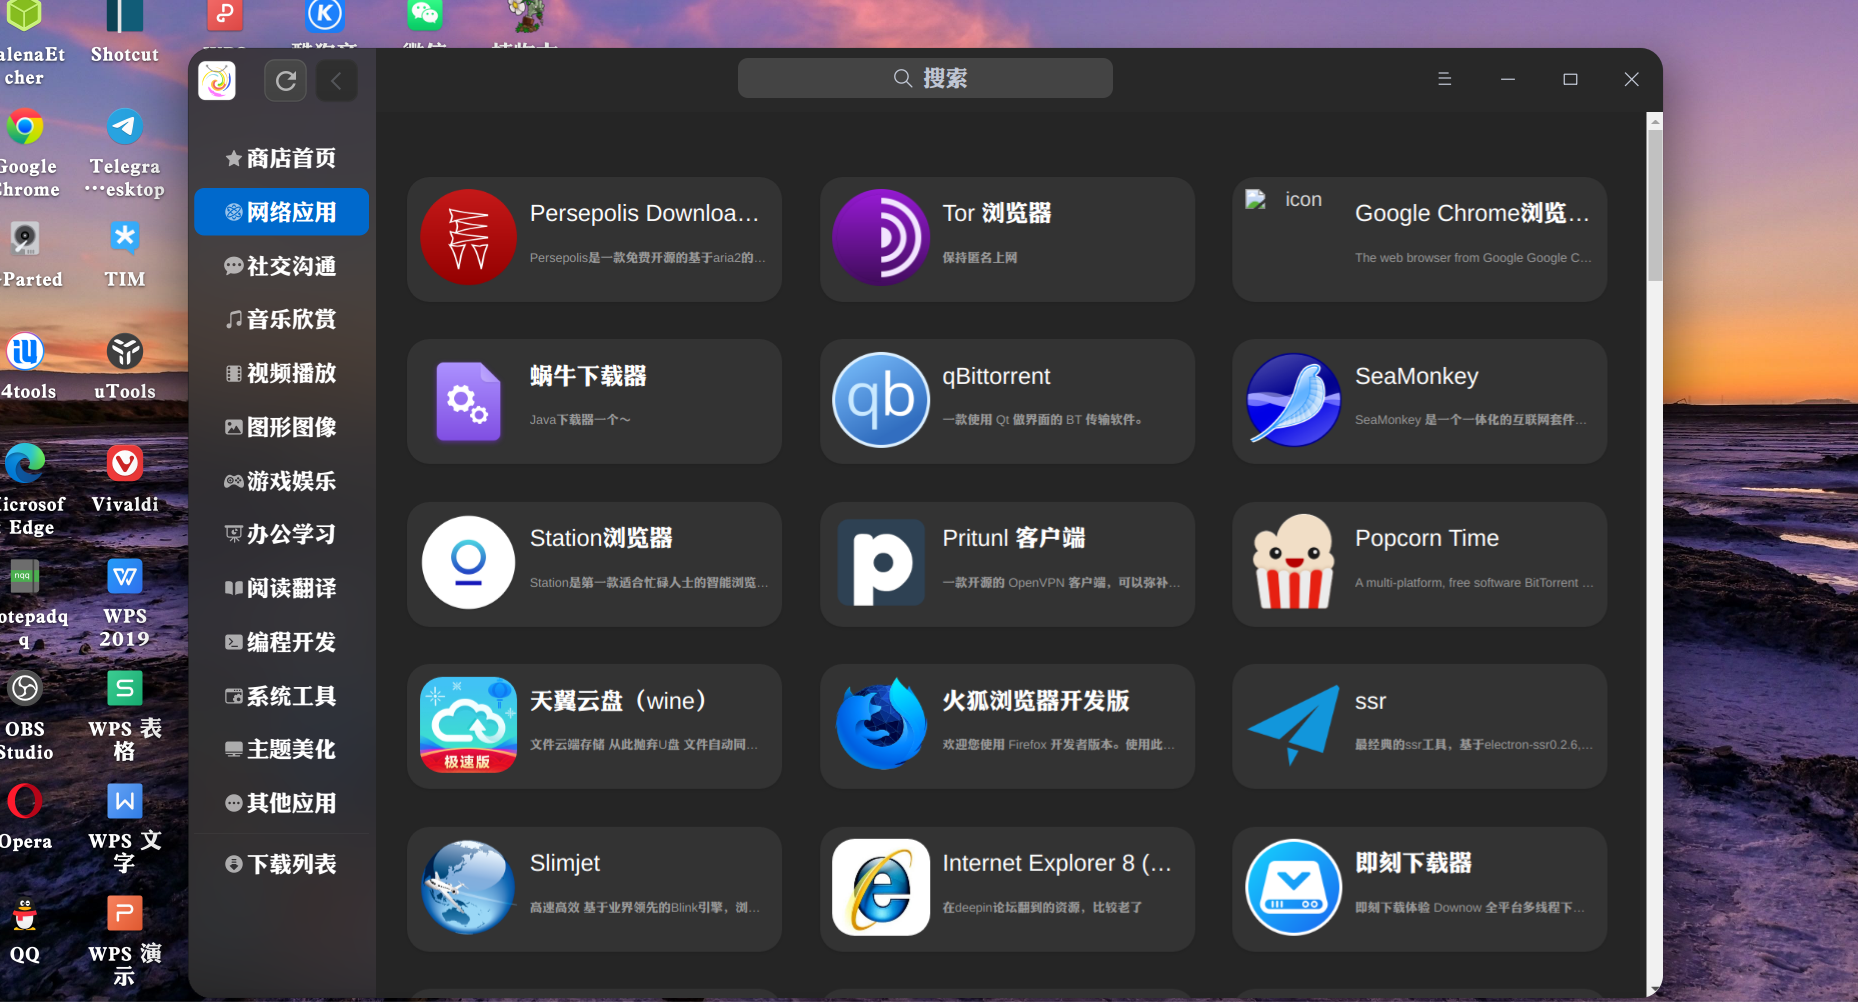1858x1002 pixels.
Task: Open the hamburger options menu
Action: point(1444,78)
